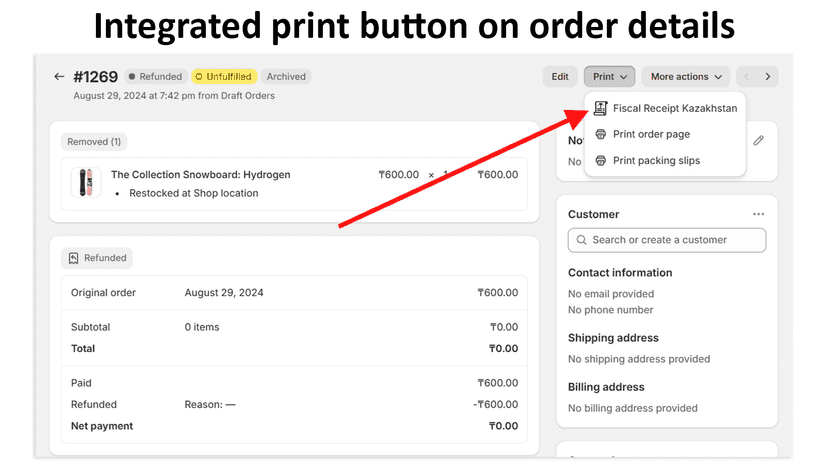Click the No billing address provided text
Viewport: 828px width, 466px height.
[x=633, y=408]
